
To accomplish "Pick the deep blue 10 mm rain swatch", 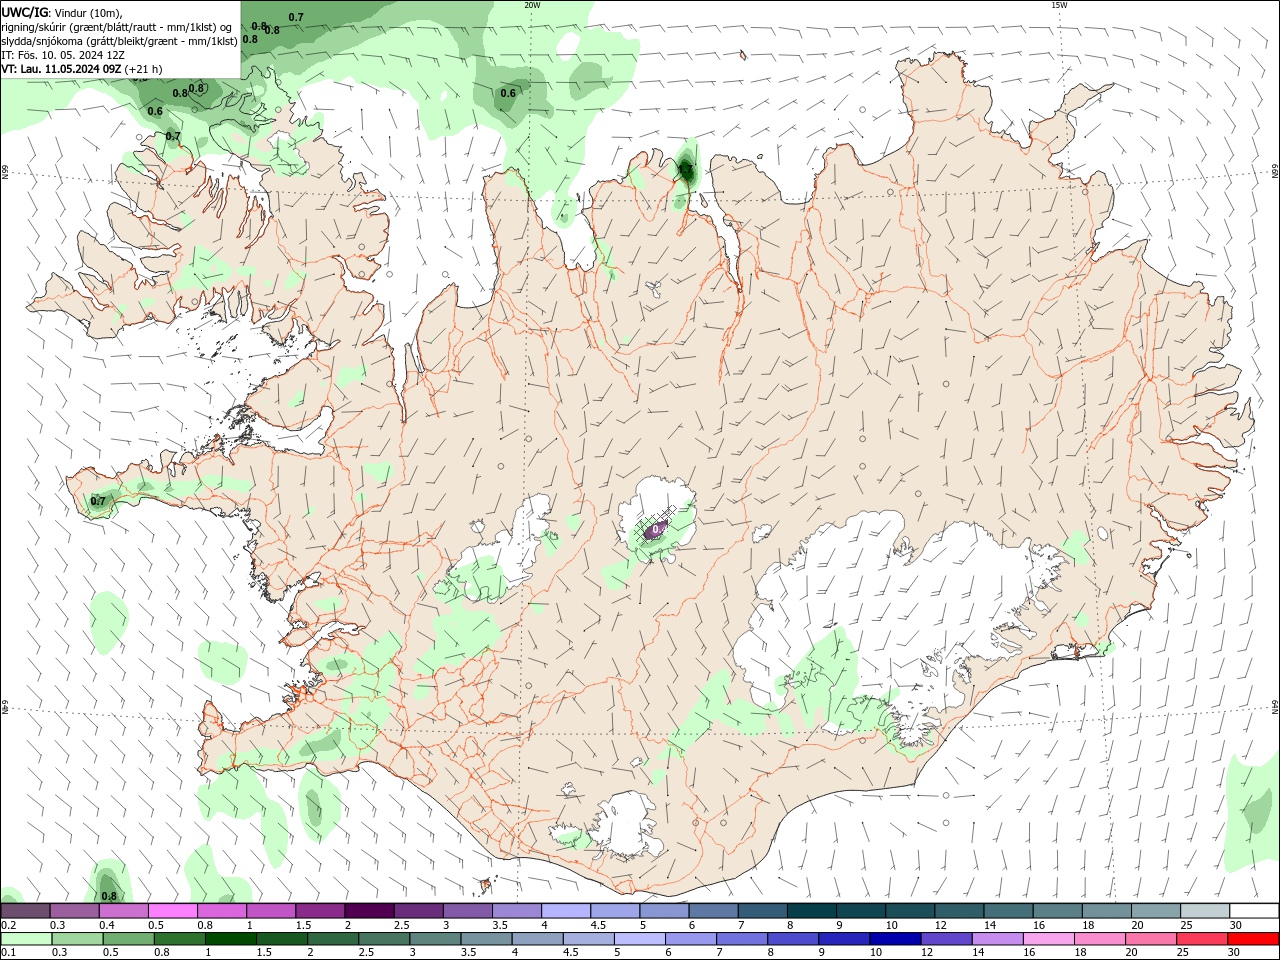I will pos(895,939).
